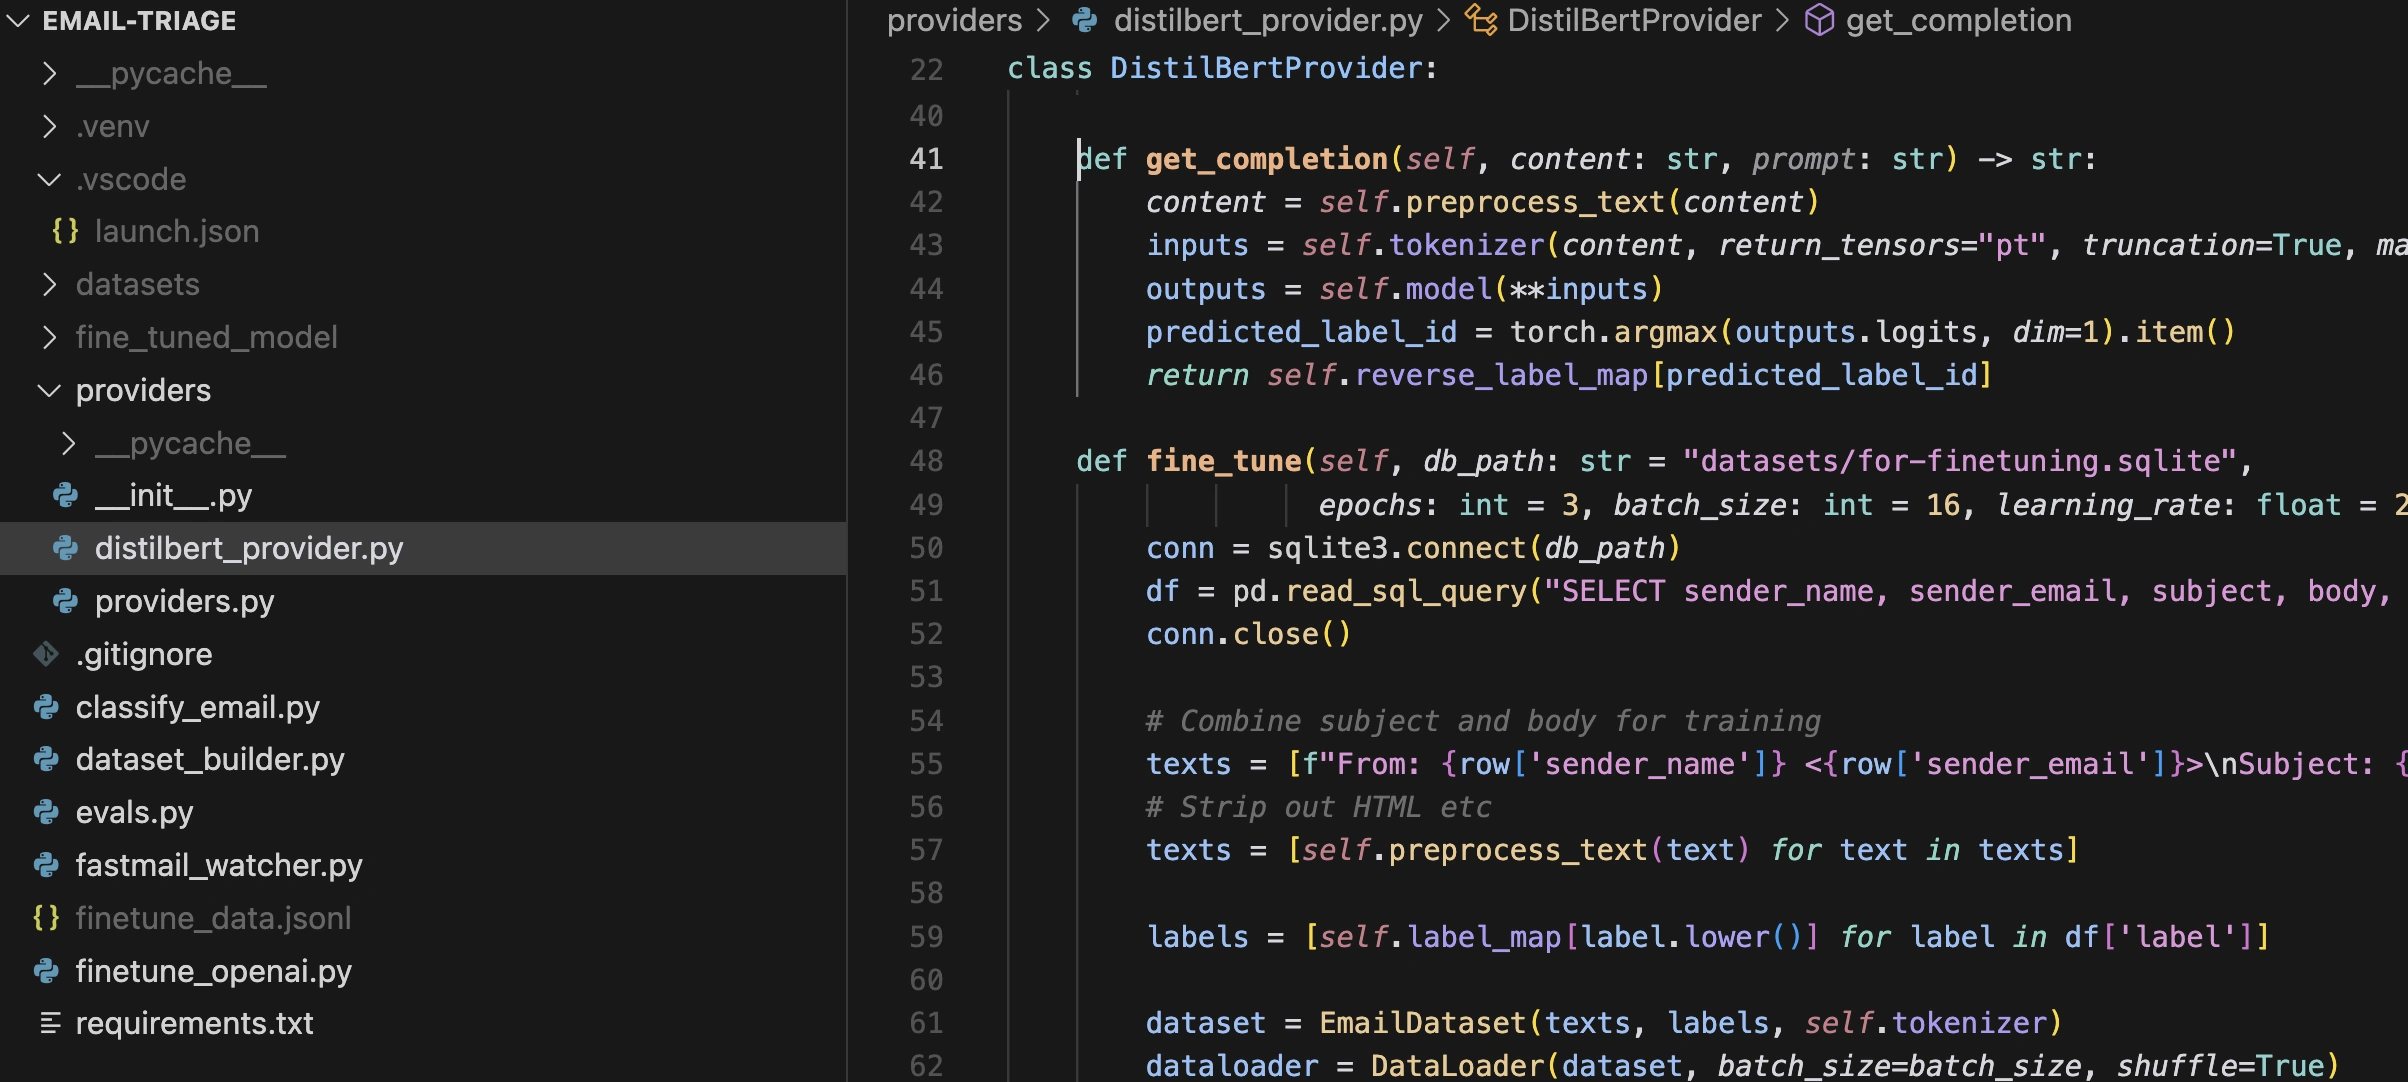This screenshot has height=1082, width=2408.
Task: Click the DistilBertProvider class icon in breadcrumb
Action: coord(1481,20)
